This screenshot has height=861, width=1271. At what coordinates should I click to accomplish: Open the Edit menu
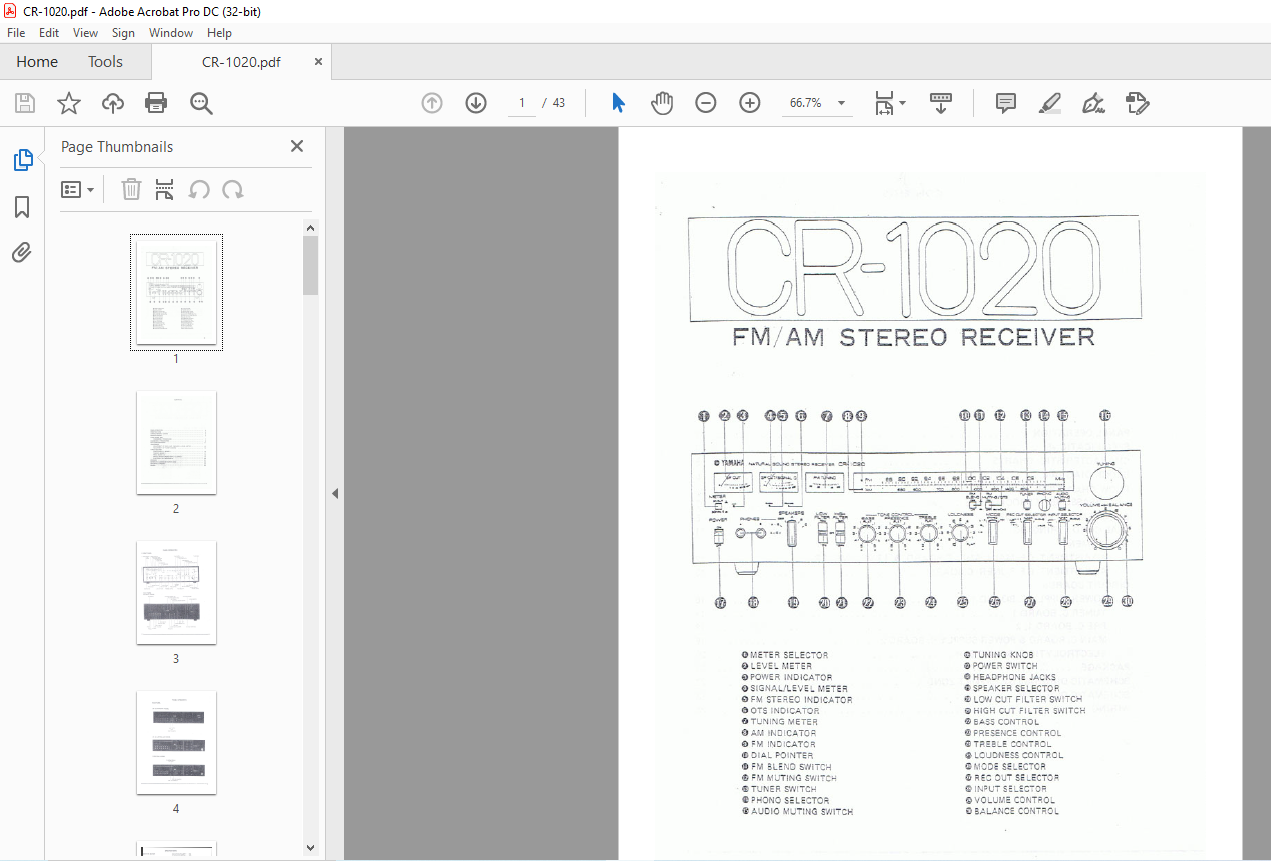(x=49, y=33)
